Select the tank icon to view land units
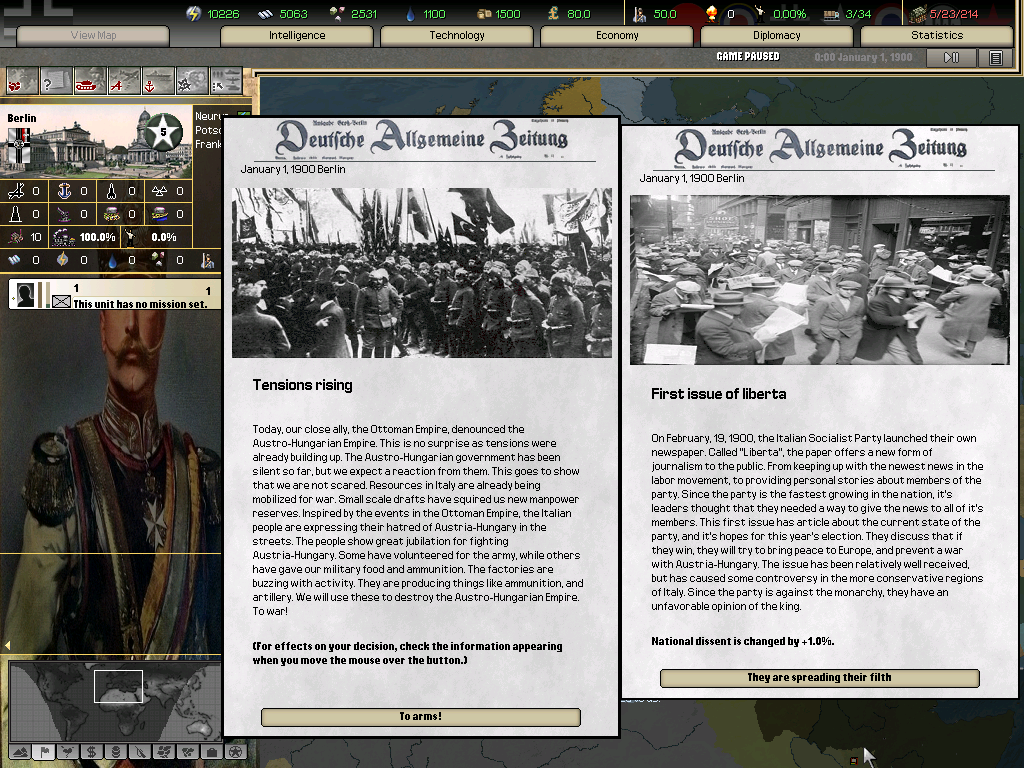 (89, 78)
